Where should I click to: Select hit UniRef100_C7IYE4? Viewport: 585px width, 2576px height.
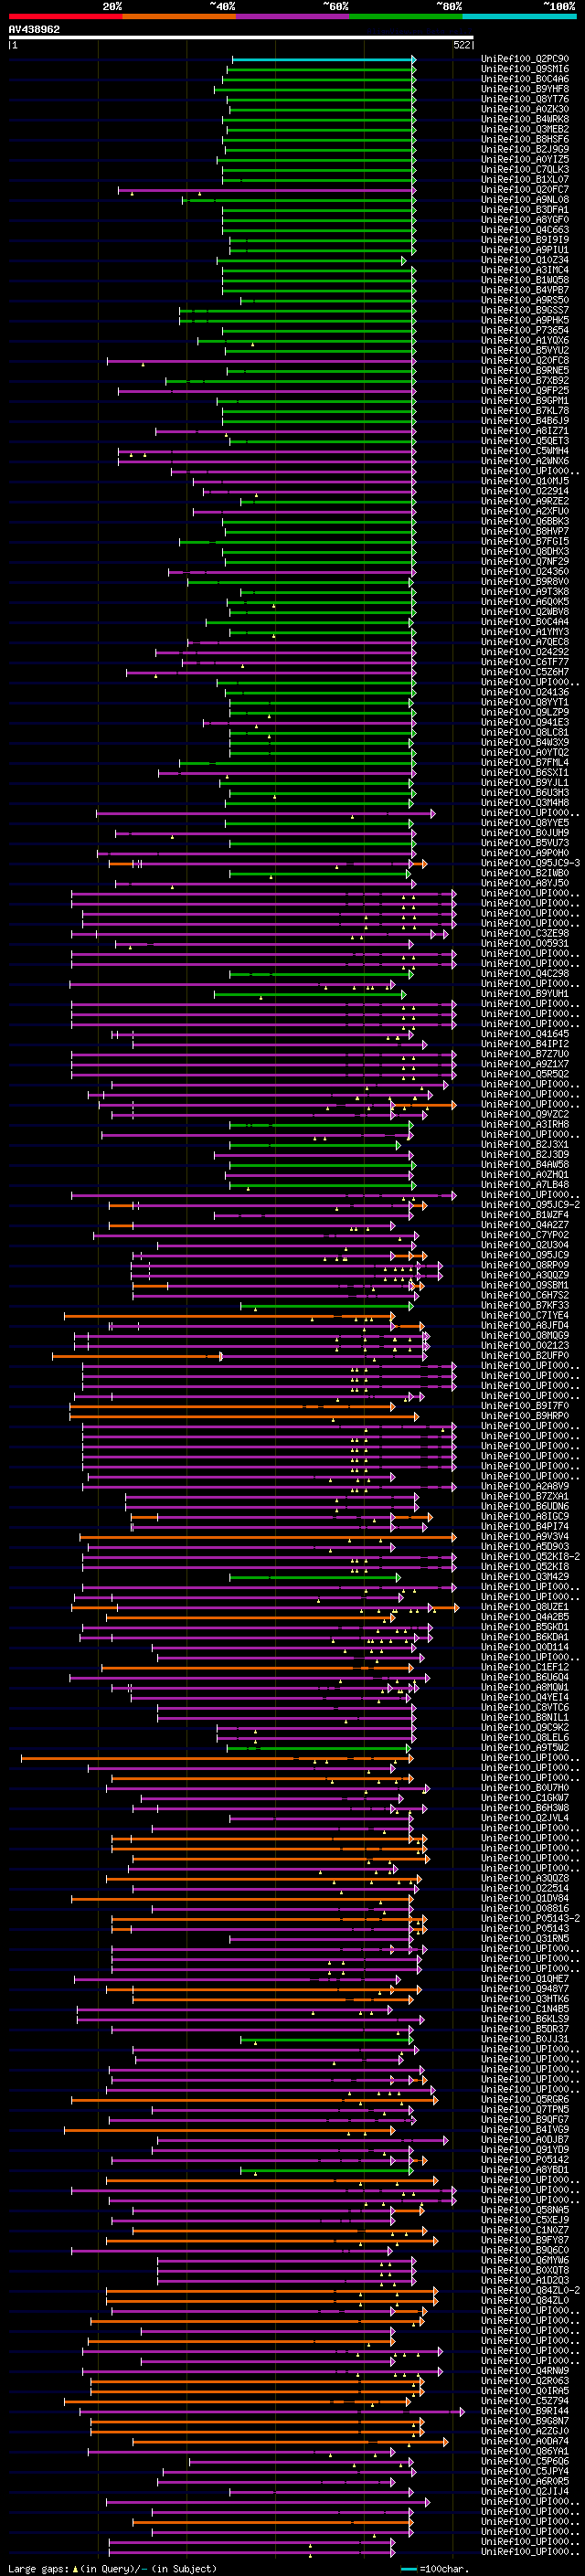pos(525,1315)
